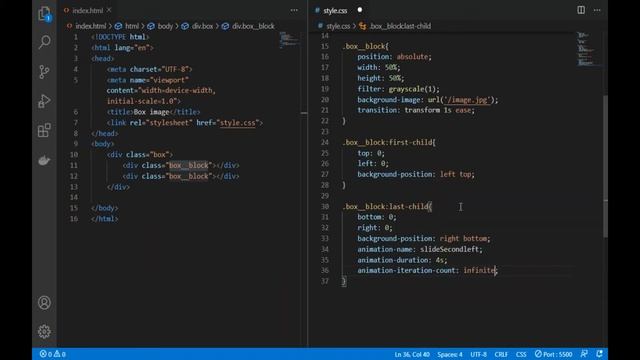Split the editor right

click(581, 10)
